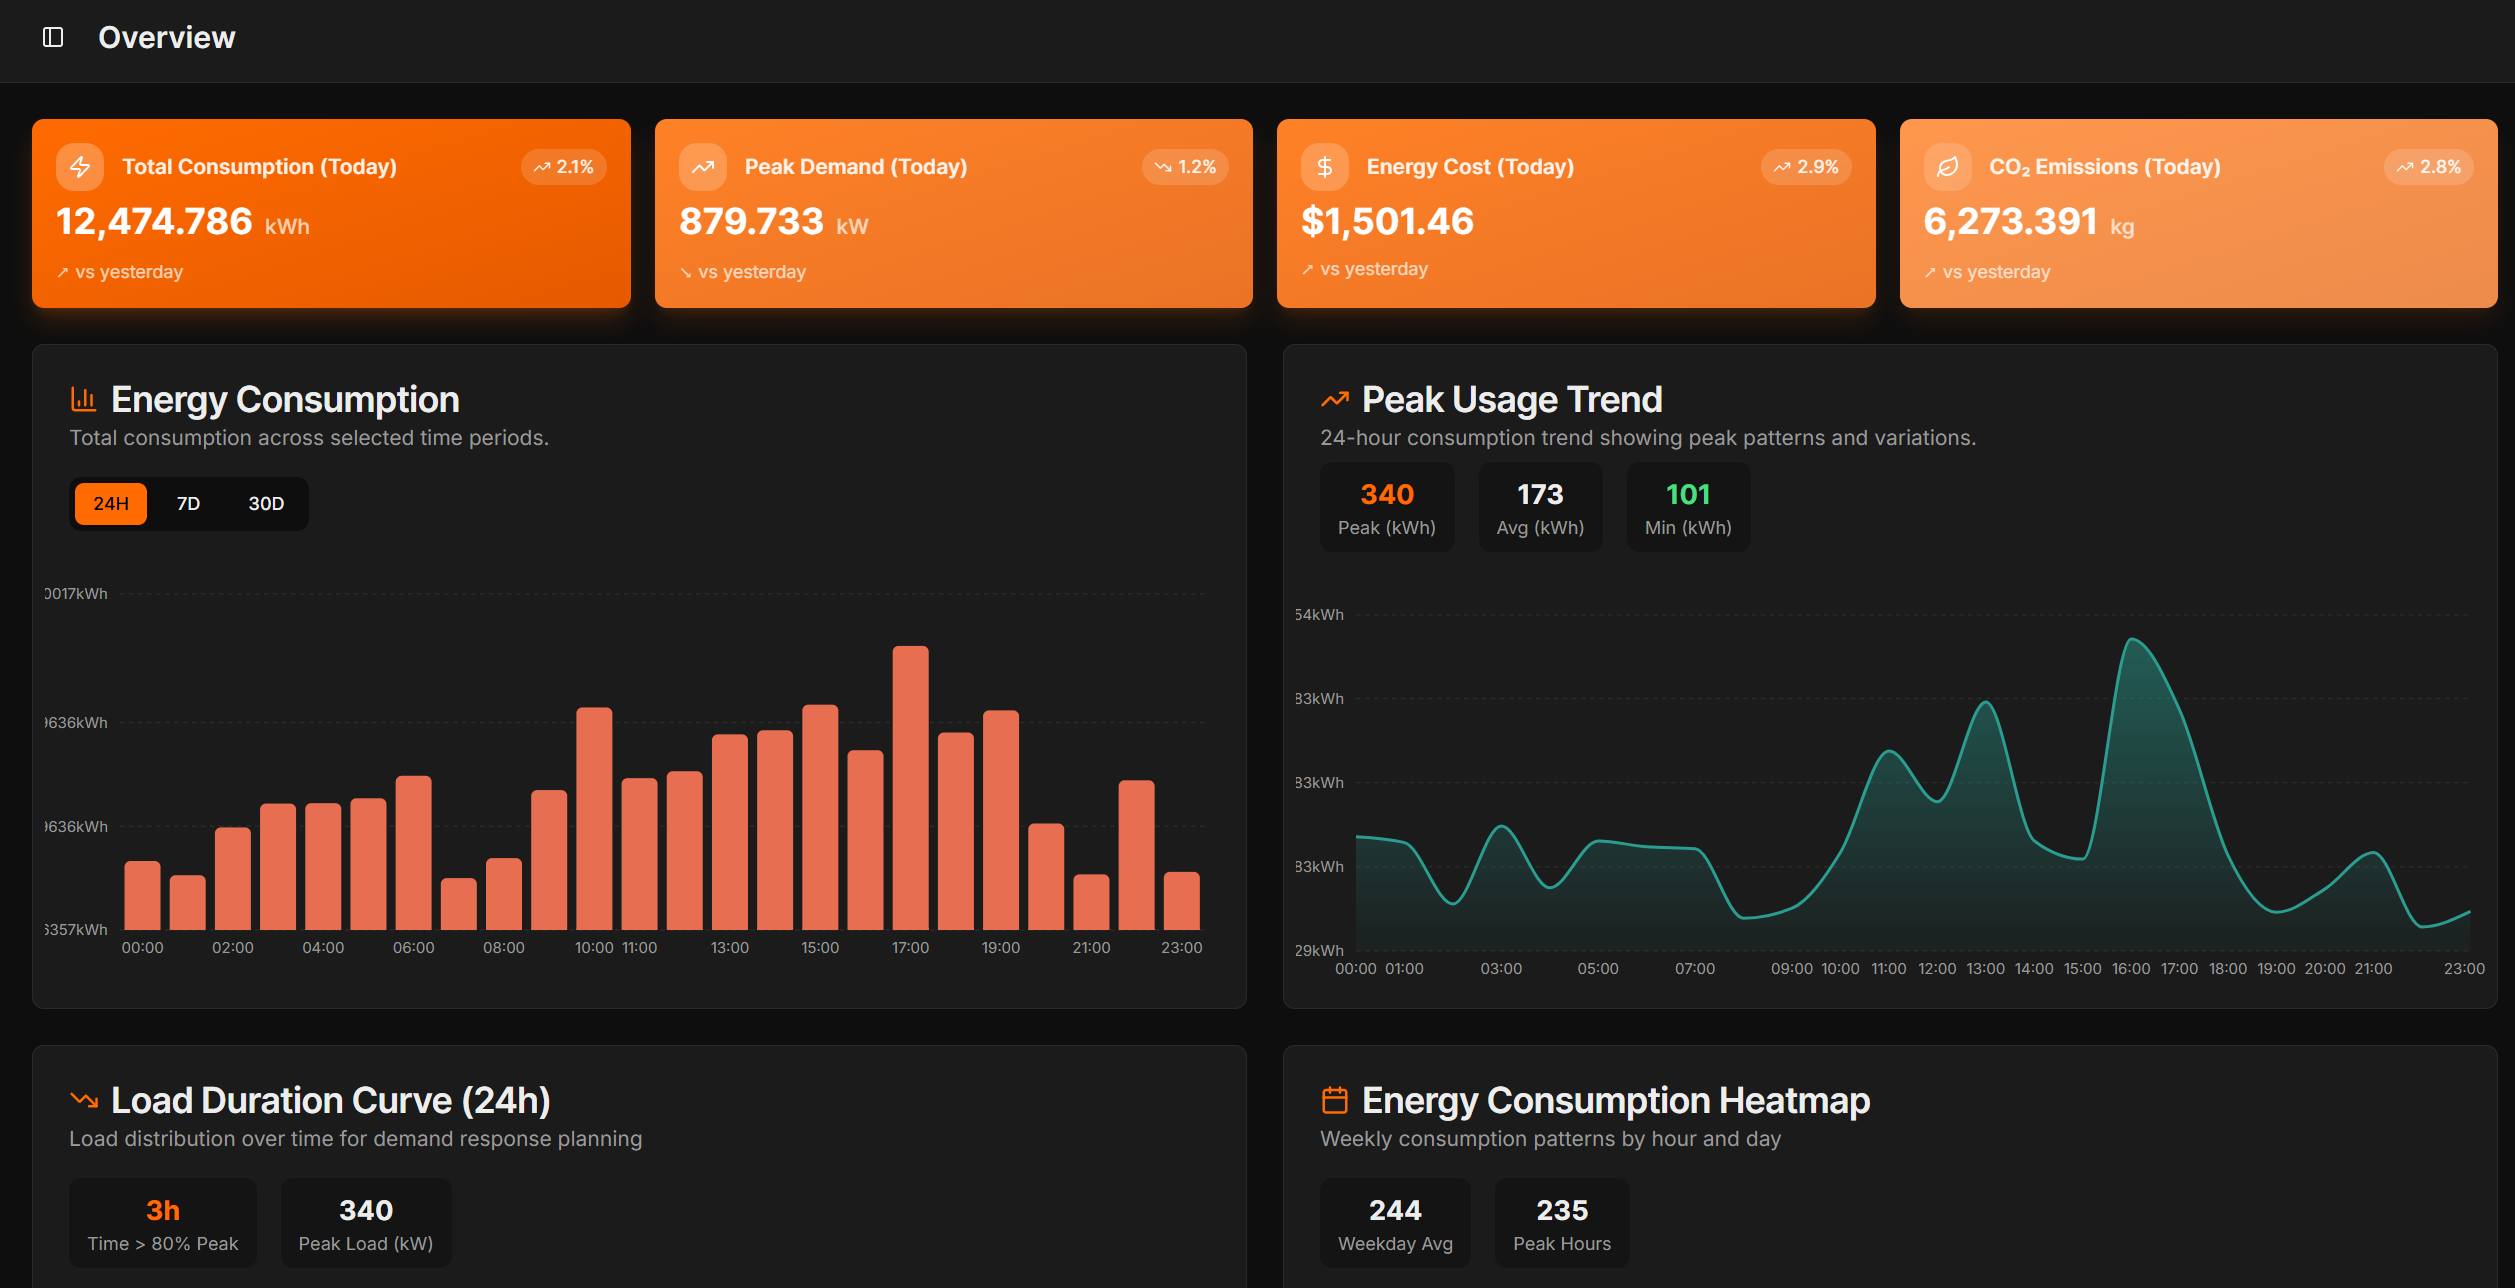Image resolution: width=2515 pixels, height=1288 pixels.
Task: Click the 340 Peak kWh stat chip
Action: pyautogui.click(x=1387, y=506)
